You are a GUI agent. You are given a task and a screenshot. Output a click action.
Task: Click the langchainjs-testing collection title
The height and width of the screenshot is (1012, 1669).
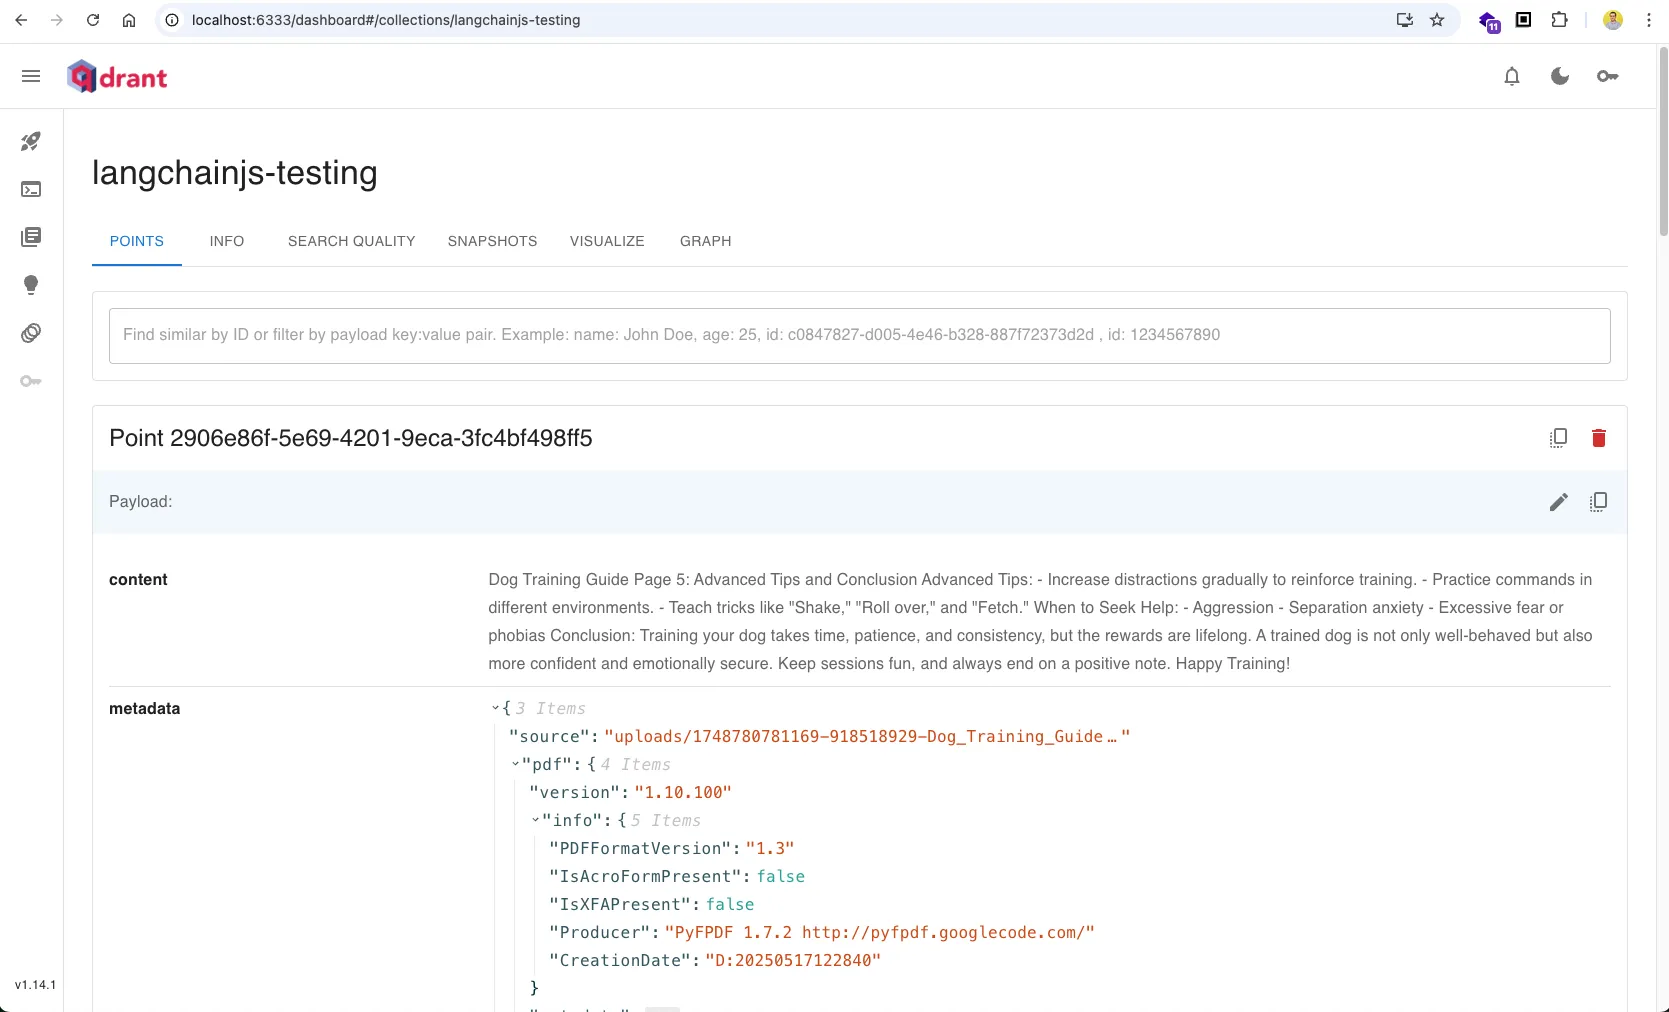(235, 173)
